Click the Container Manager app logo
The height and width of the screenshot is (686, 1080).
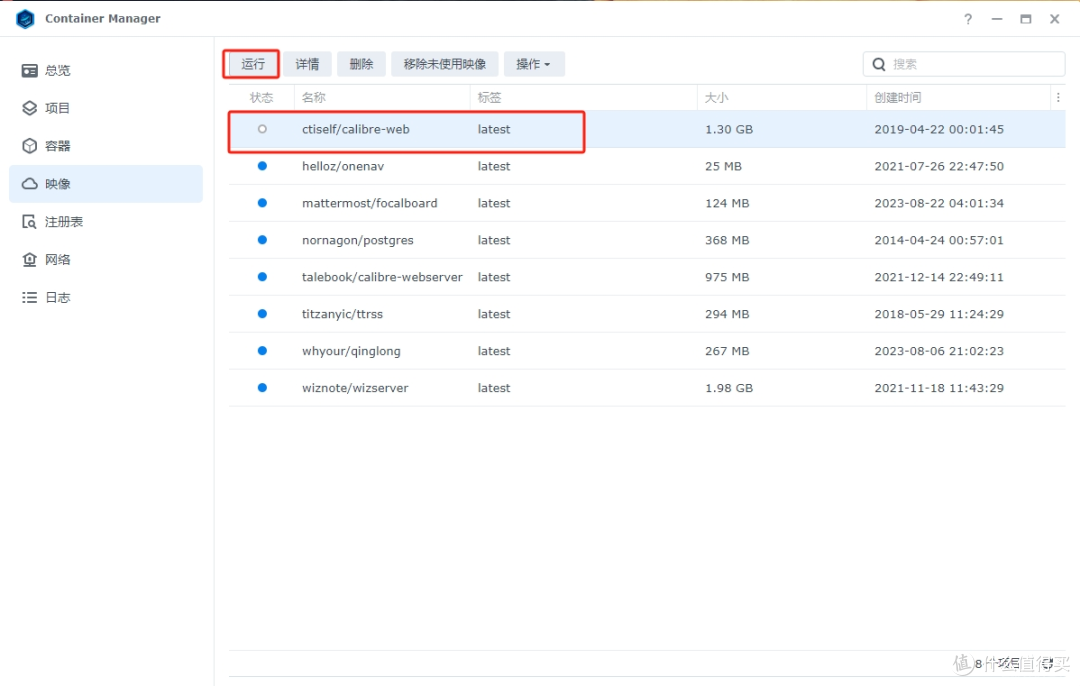(x=25, y=19)
